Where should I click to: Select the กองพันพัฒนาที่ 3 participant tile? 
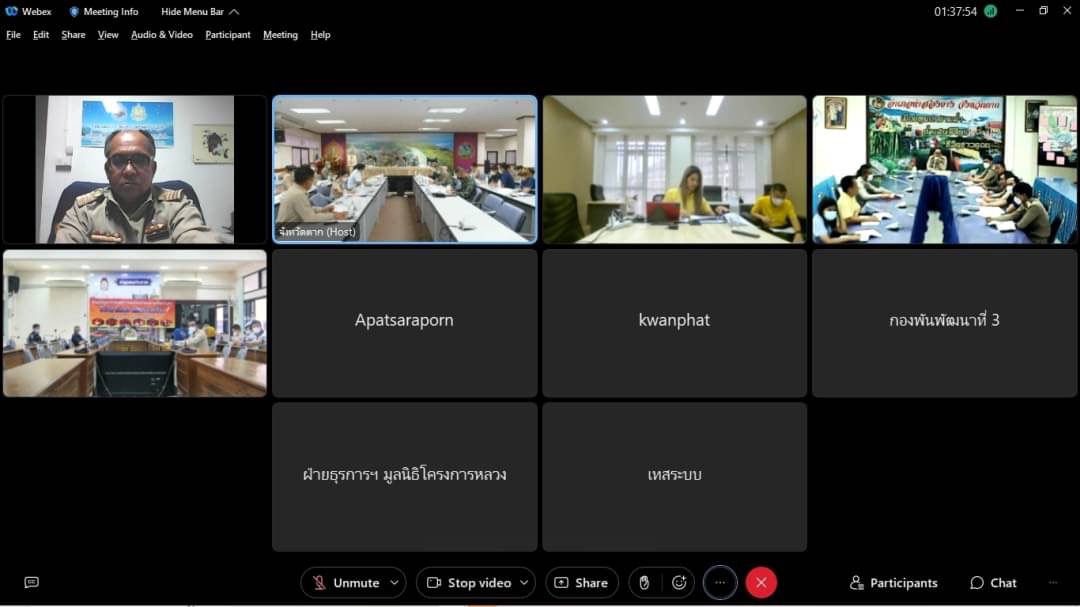coord(944,323)
